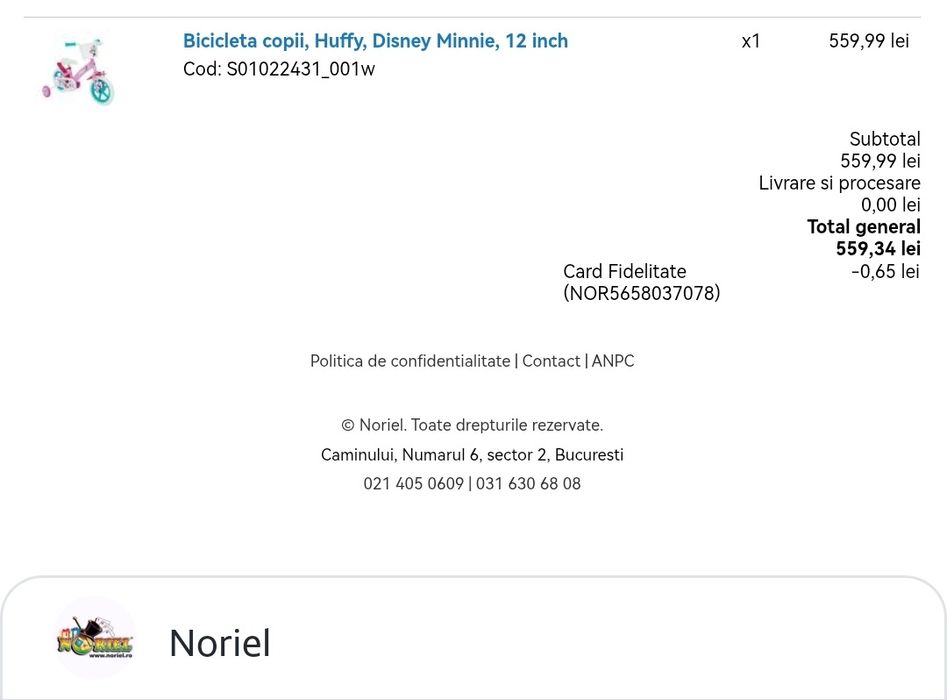Click the 559,99 lei item price
Screen dimensions: 947x700
[868, 40]
